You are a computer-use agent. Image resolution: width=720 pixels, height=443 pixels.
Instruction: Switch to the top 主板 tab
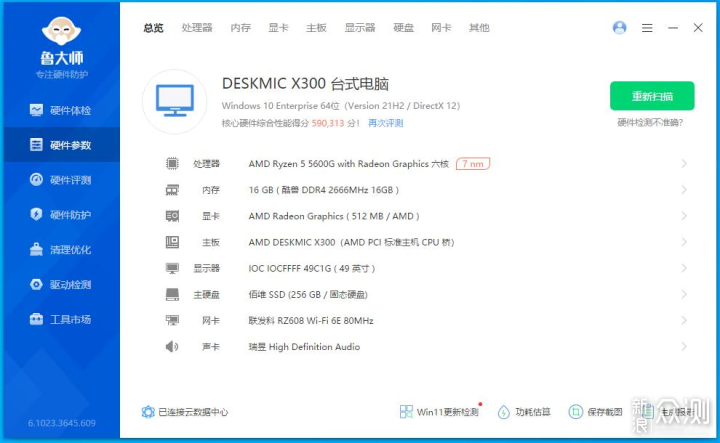coord(316,28)
